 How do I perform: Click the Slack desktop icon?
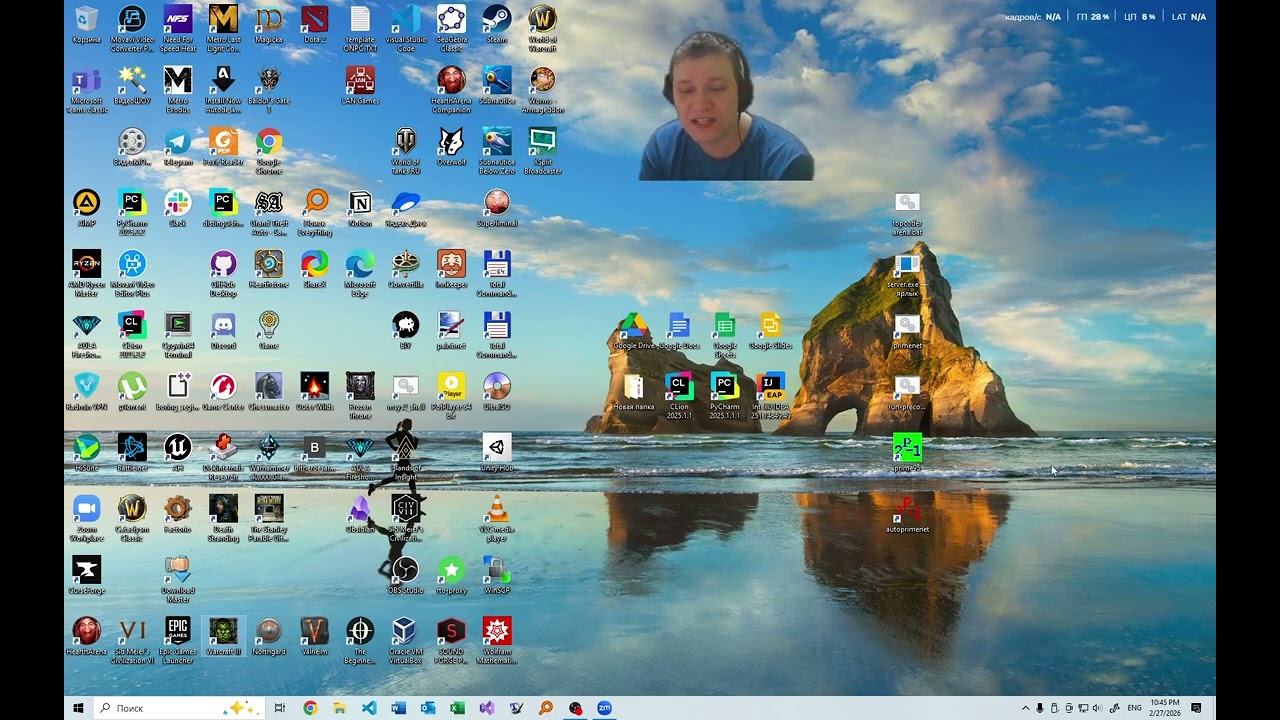coord(178,208)
